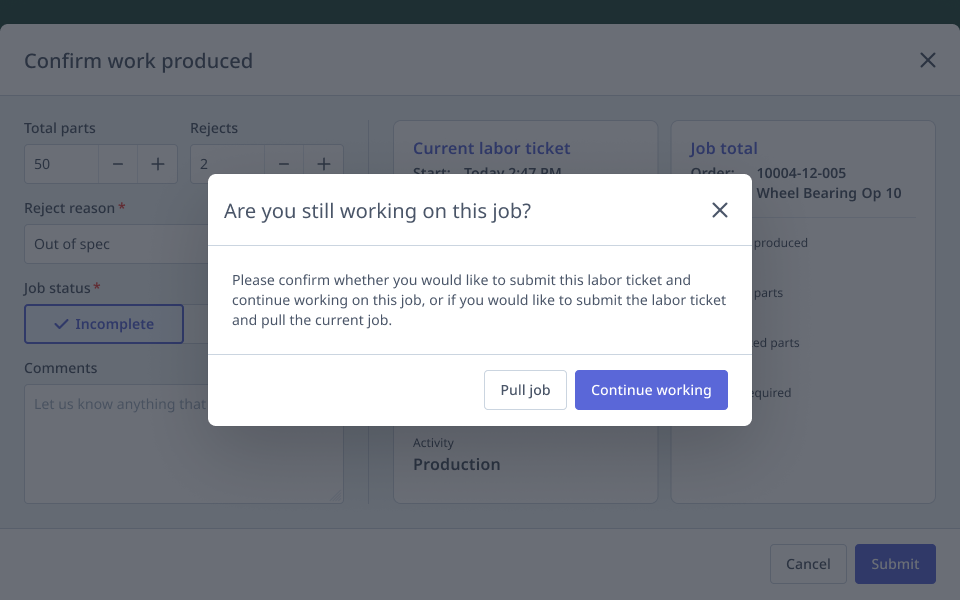Adjust the Total parts value field
This screenshot has width=960, height=600.
click(60, 163)
